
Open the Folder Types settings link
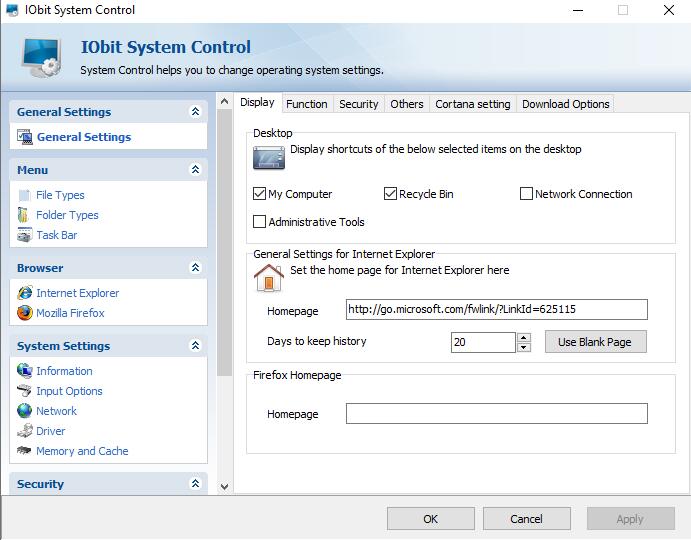tap(67, 215)
